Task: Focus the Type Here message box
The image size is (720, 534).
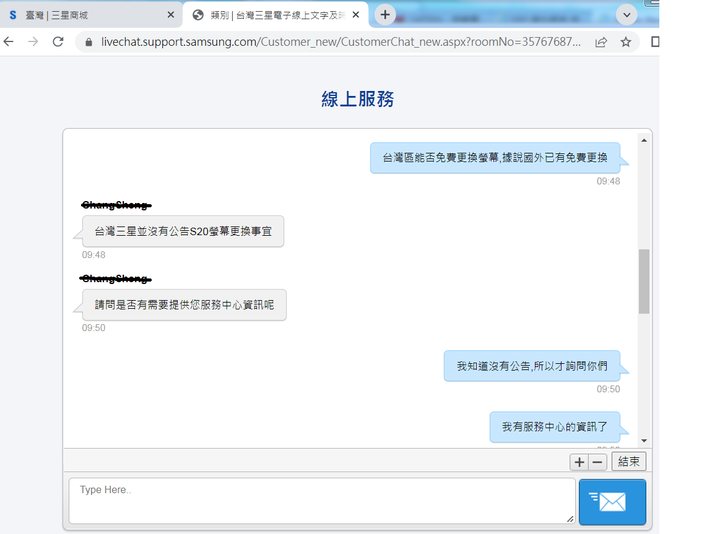Action: coord(322,500)
